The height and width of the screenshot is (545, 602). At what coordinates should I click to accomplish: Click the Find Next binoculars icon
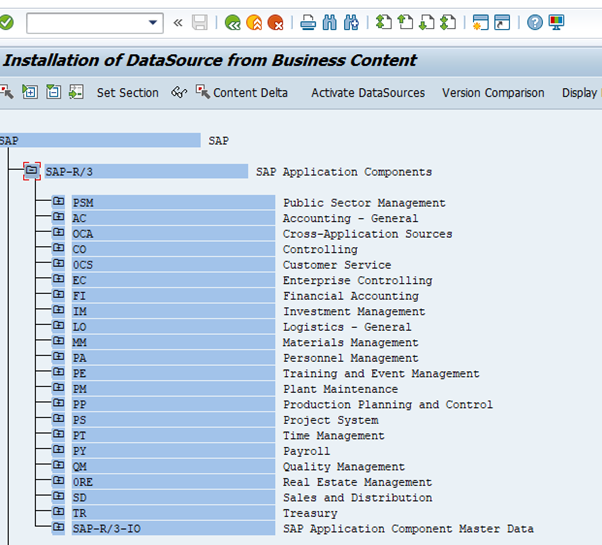(x=351, y=23)
